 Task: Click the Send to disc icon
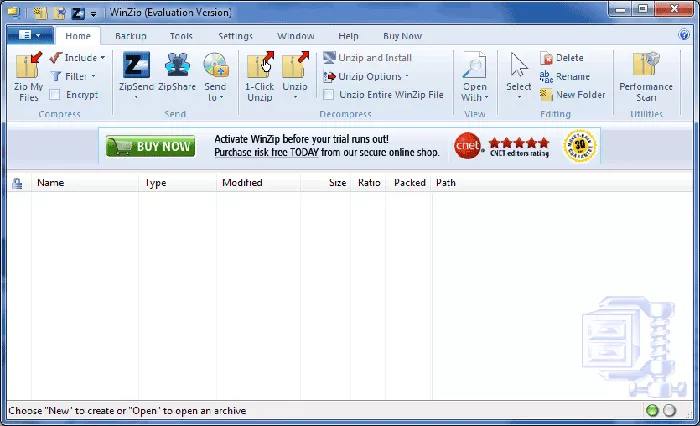point(216,65)
